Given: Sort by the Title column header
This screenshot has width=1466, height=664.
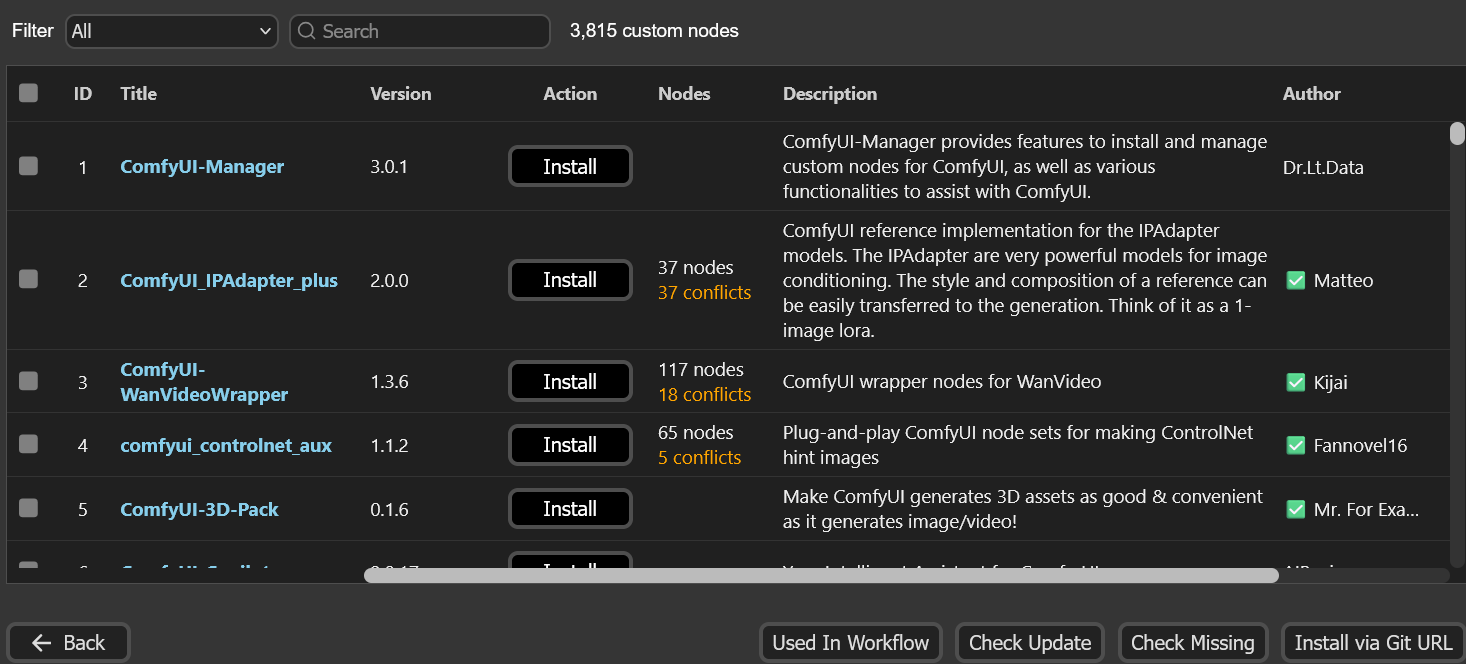Looking at the screenshot, I should [139, 94].
